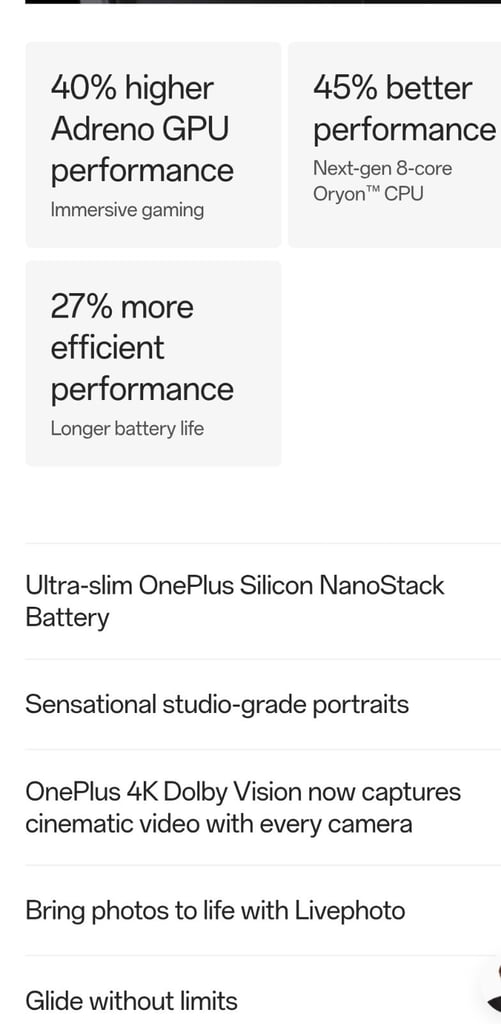This screenshot has width=501, height=1024.
Task: Open Bring photos to life with Livephoto
Action: pyautogui.click(x=263, y=910)
